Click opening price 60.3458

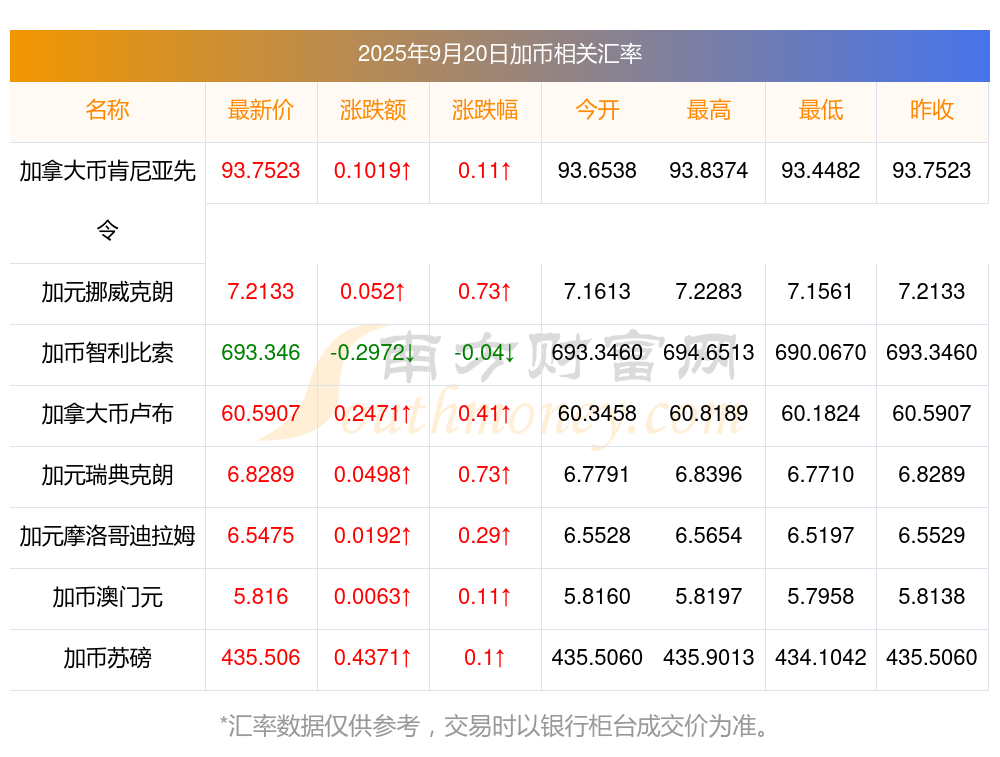597,413
